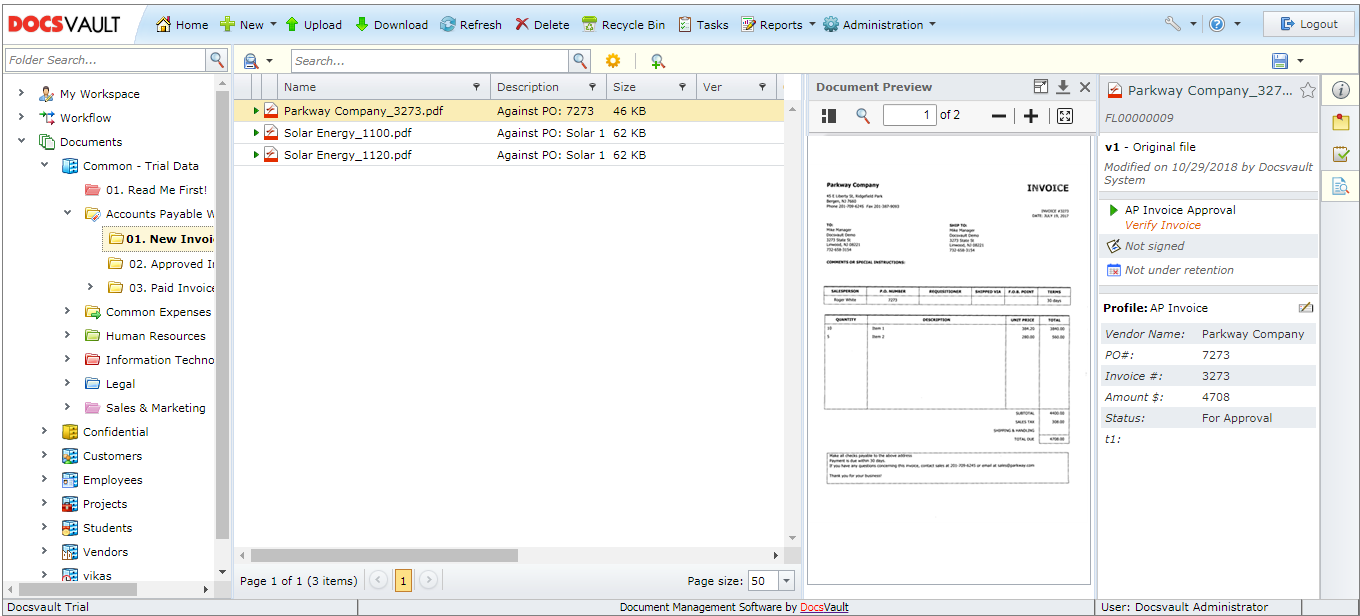The width and height of the screenshot is (1360, 616).
Task: Open the advanced search gear icon
Action: (x=613, y=60)
